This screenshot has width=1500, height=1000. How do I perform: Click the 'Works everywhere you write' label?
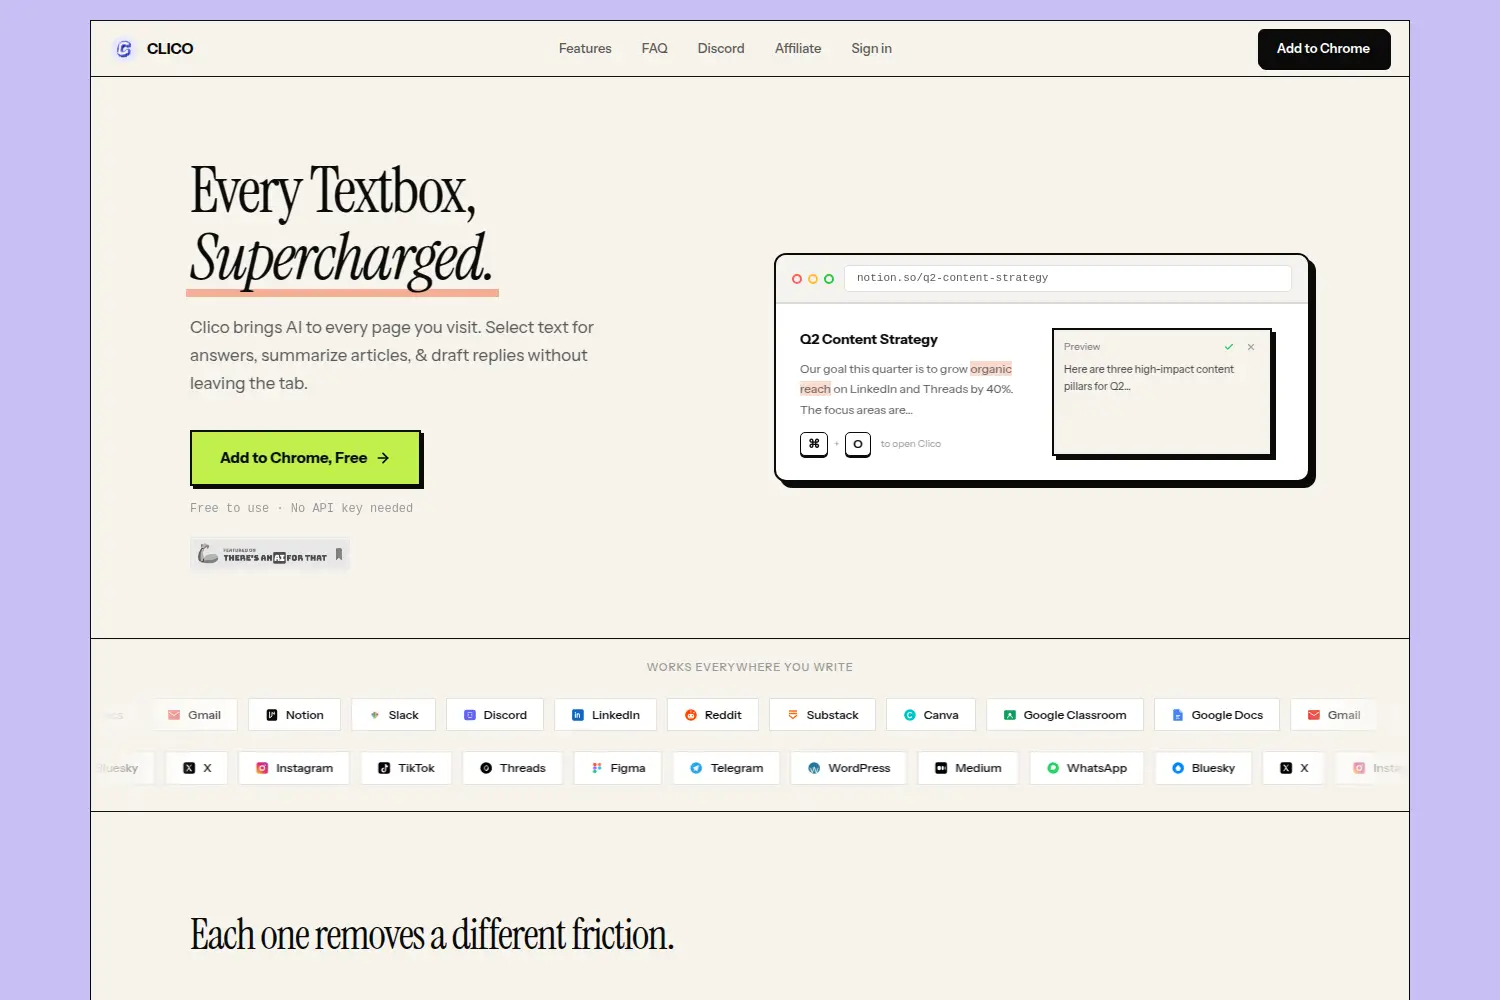point(750,667)
